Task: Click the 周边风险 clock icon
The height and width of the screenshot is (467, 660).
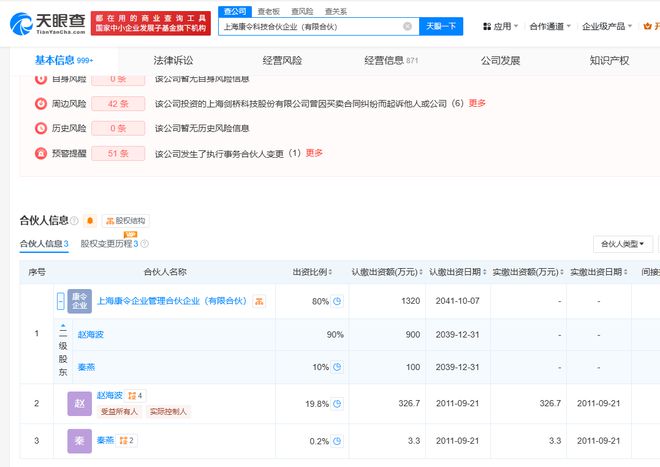Action: tap(41, 104)
